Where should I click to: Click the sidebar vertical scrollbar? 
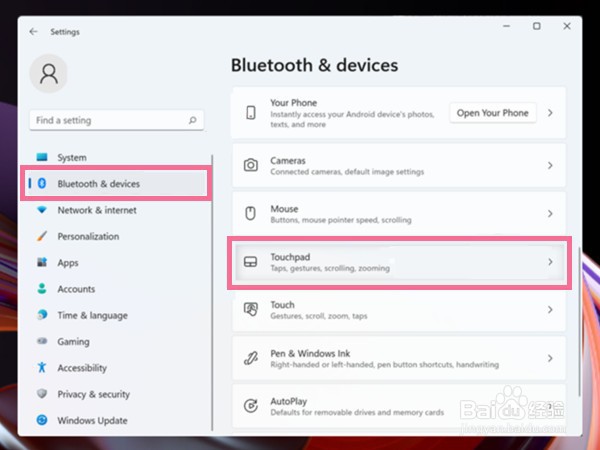[212, 293]
